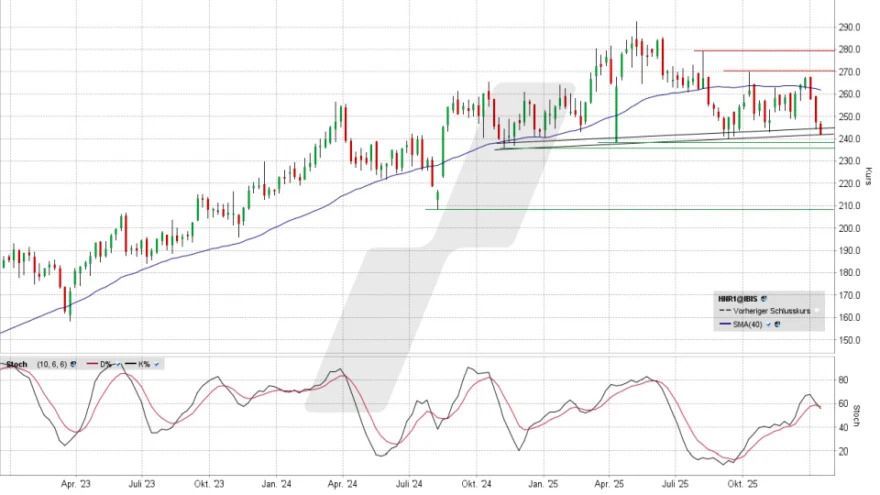Click the blue SMA(40) line swatch
This screenshot has height=495, width=880.
(x=724, y=324)
